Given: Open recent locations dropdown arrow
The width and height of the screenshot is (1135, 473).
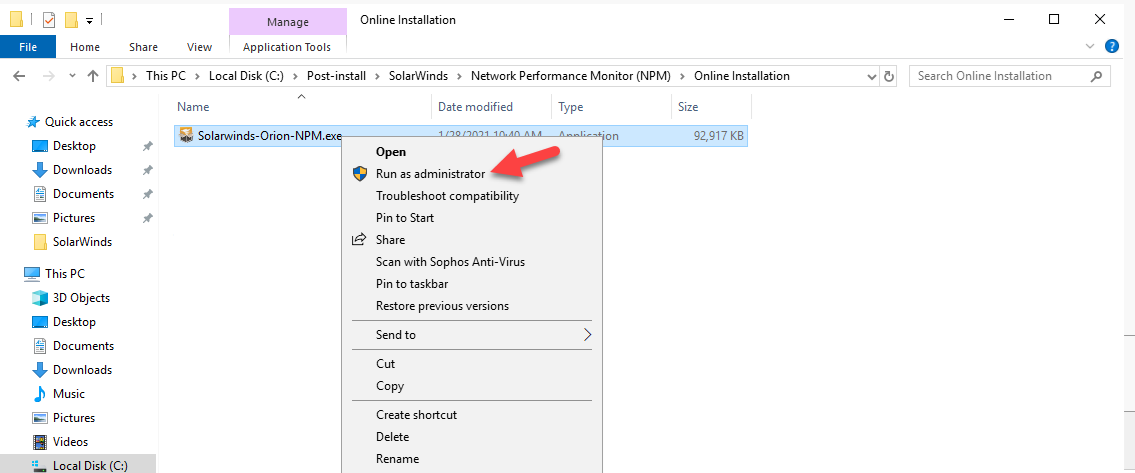Looking at the screenshot, I should tap(72, 75).
